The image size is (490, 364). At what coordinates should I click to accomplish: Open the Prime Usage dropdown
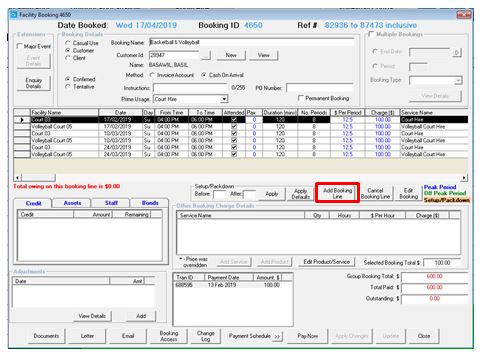tap(224, 99)
